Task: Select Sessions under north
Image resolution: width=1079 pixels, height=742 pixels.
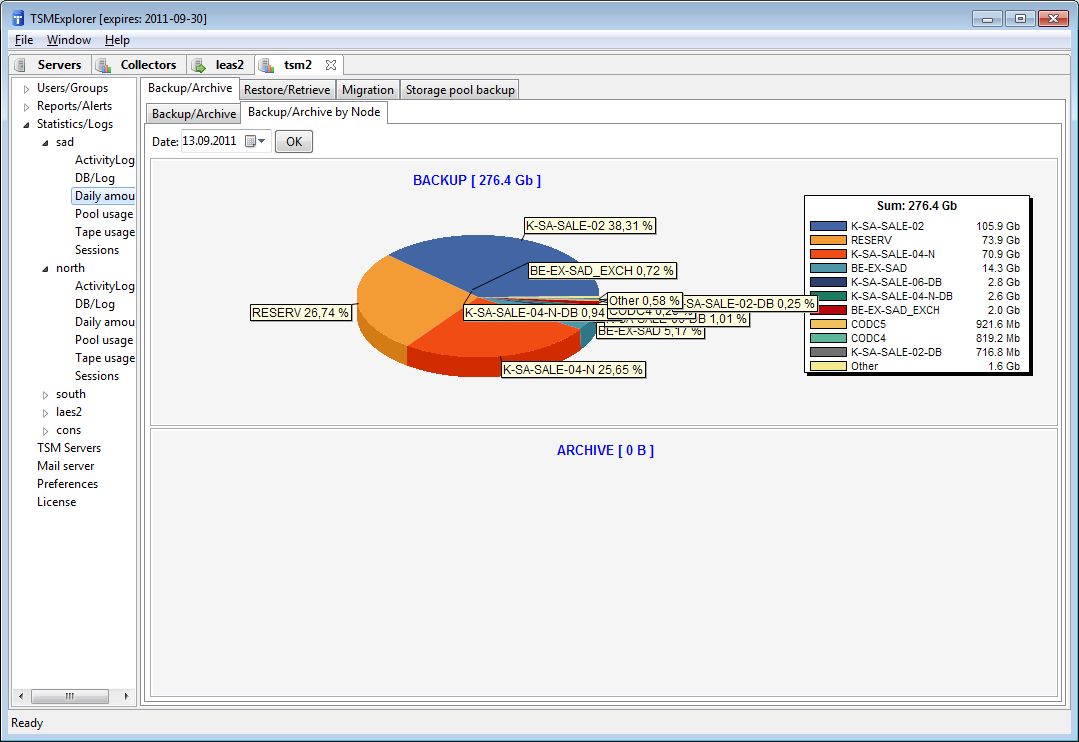Action: [x=97, y=376]
